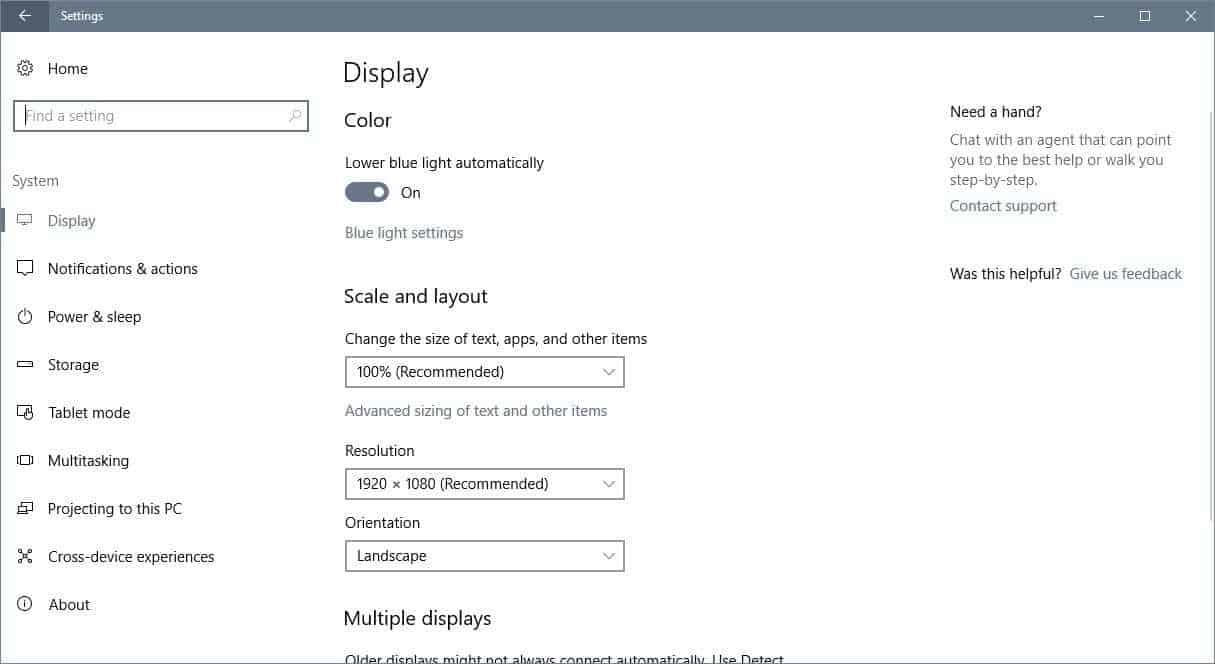
Task: Toggle off Lower blue light automatically
Action: pyautogui.click(x=366, y=192)
